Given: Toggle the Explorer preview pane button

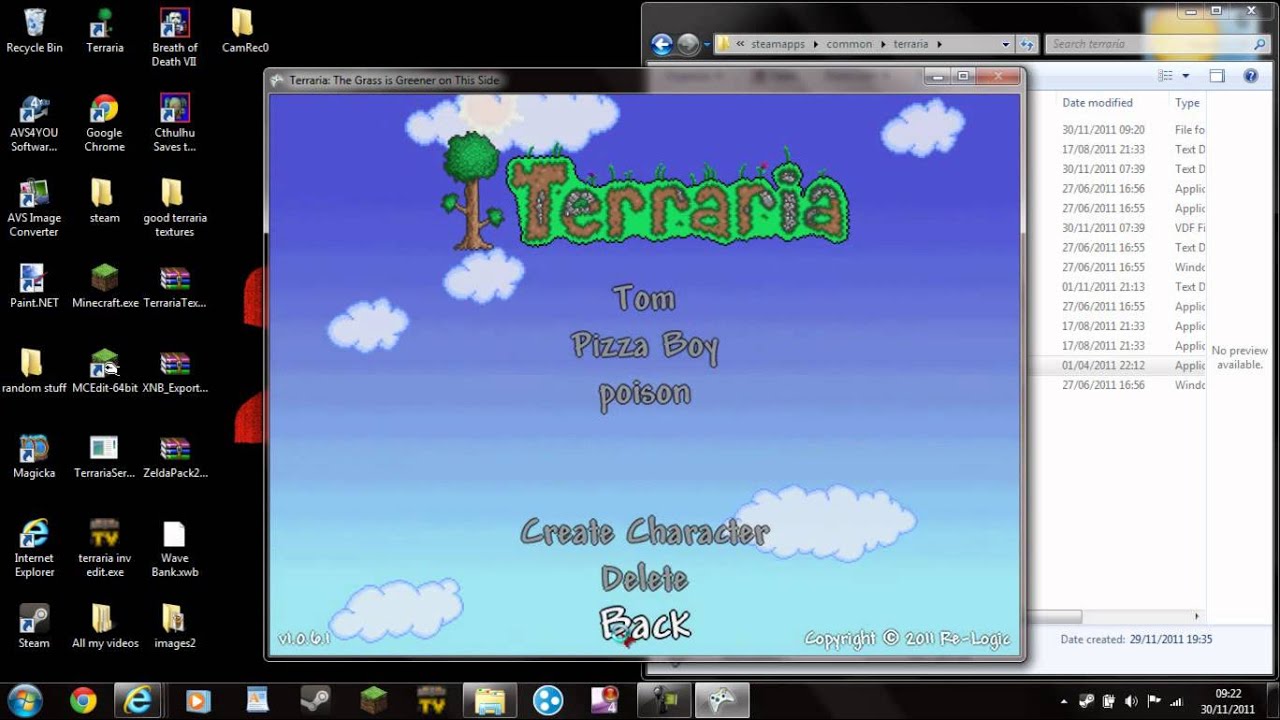Looking at the screenshot, I should tap(1217, 76).
